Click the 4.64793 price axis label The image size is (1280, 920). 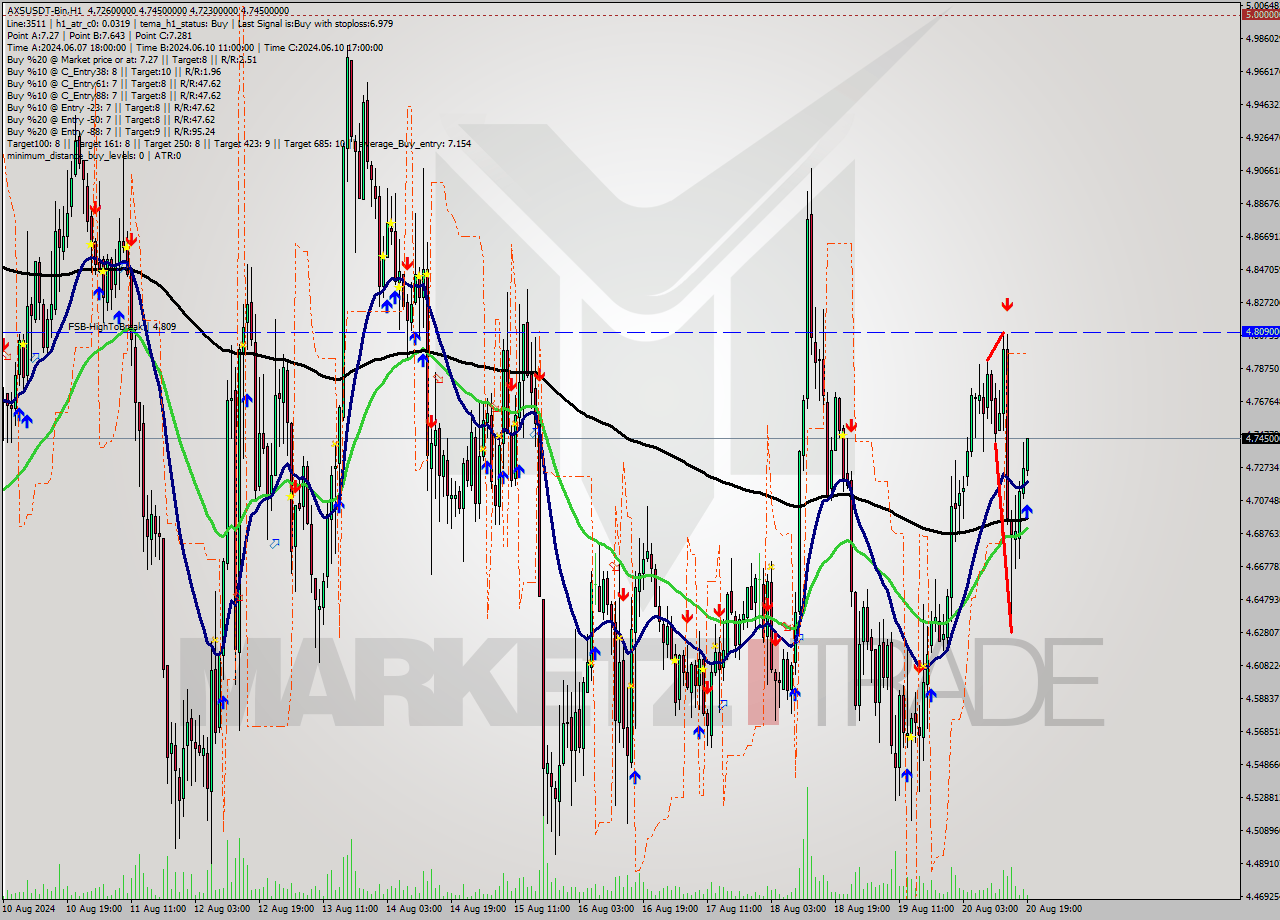pos(1262,599)
